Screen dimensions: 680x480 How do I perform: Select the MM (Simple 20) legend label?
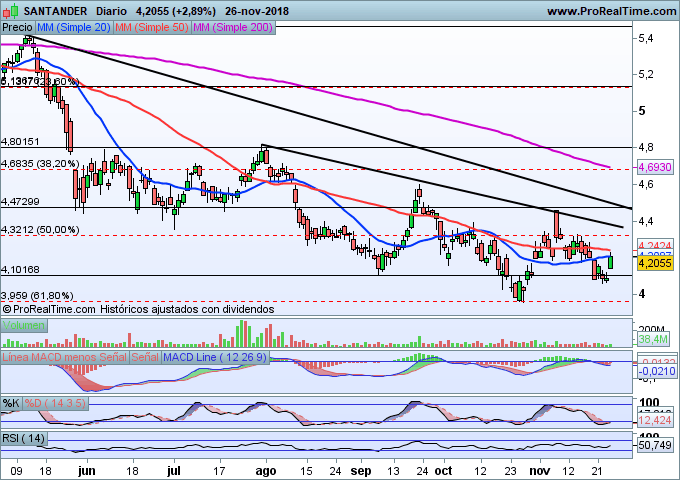(74, 27)
